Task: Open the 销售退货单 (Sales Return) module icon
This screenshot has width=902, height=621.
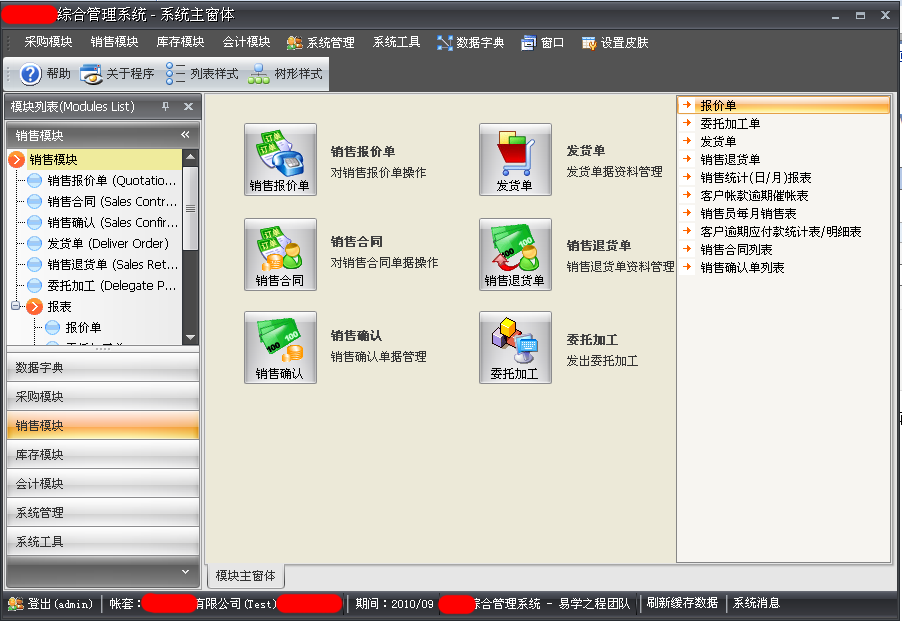Action: [515, 253]
